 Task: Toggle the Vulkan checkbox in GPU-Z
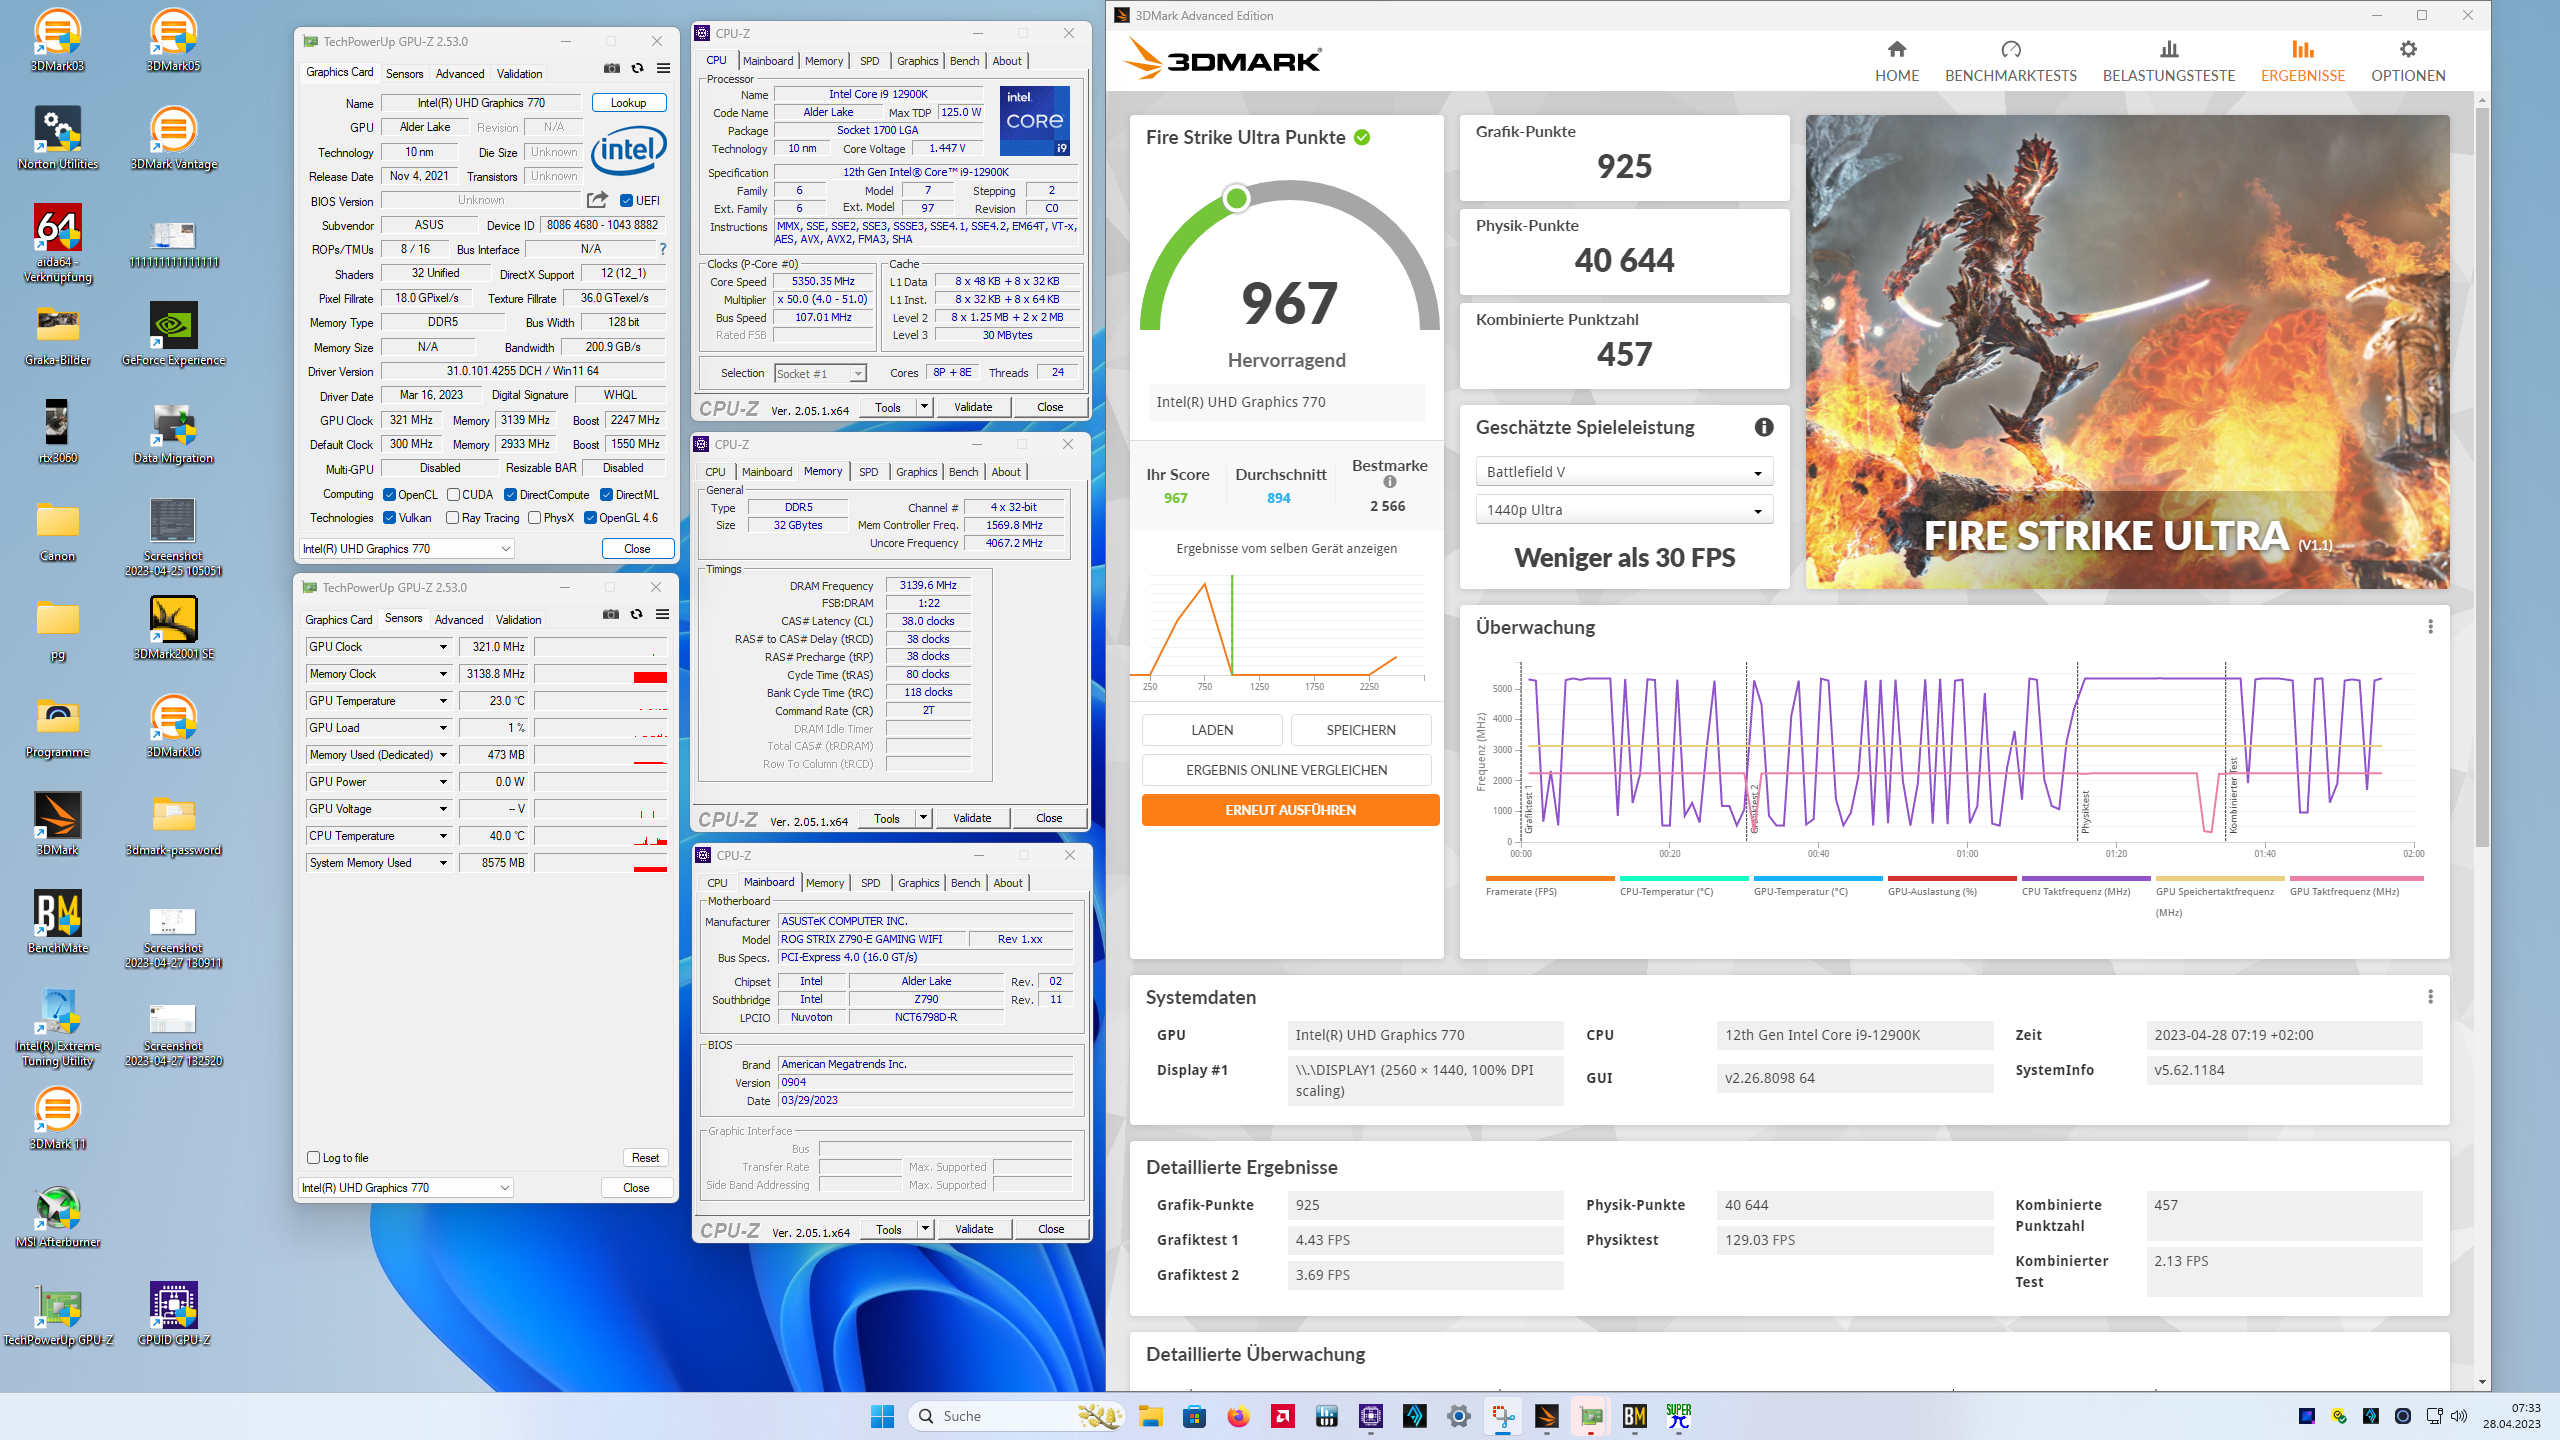390,518
